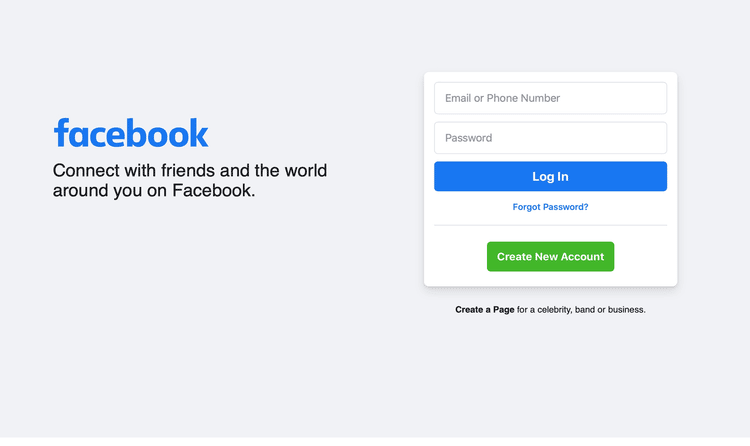
Task: Follow the Create a Page link
Action: click(x=485, y=310)
